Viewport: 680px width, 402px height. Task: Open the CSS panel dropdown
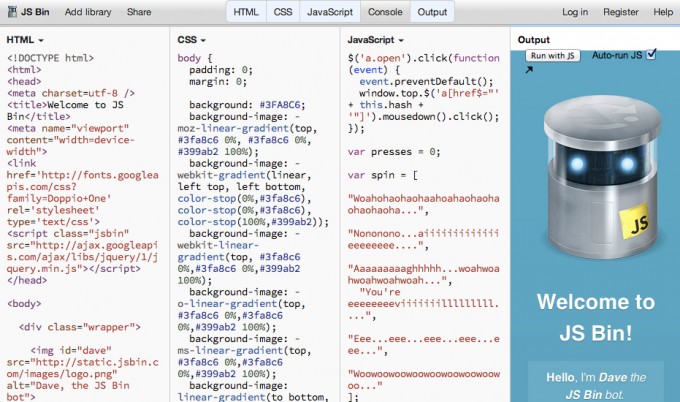[191, 40]
